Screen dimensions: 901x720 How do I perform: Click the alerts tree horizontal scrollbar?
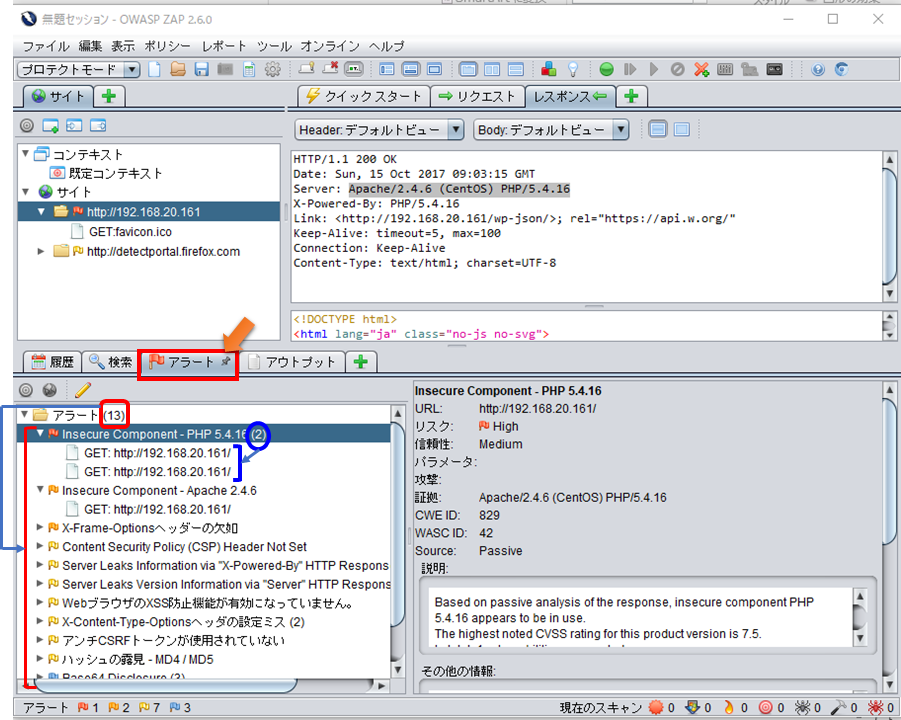pyautogui.click(x=204, y=685)
